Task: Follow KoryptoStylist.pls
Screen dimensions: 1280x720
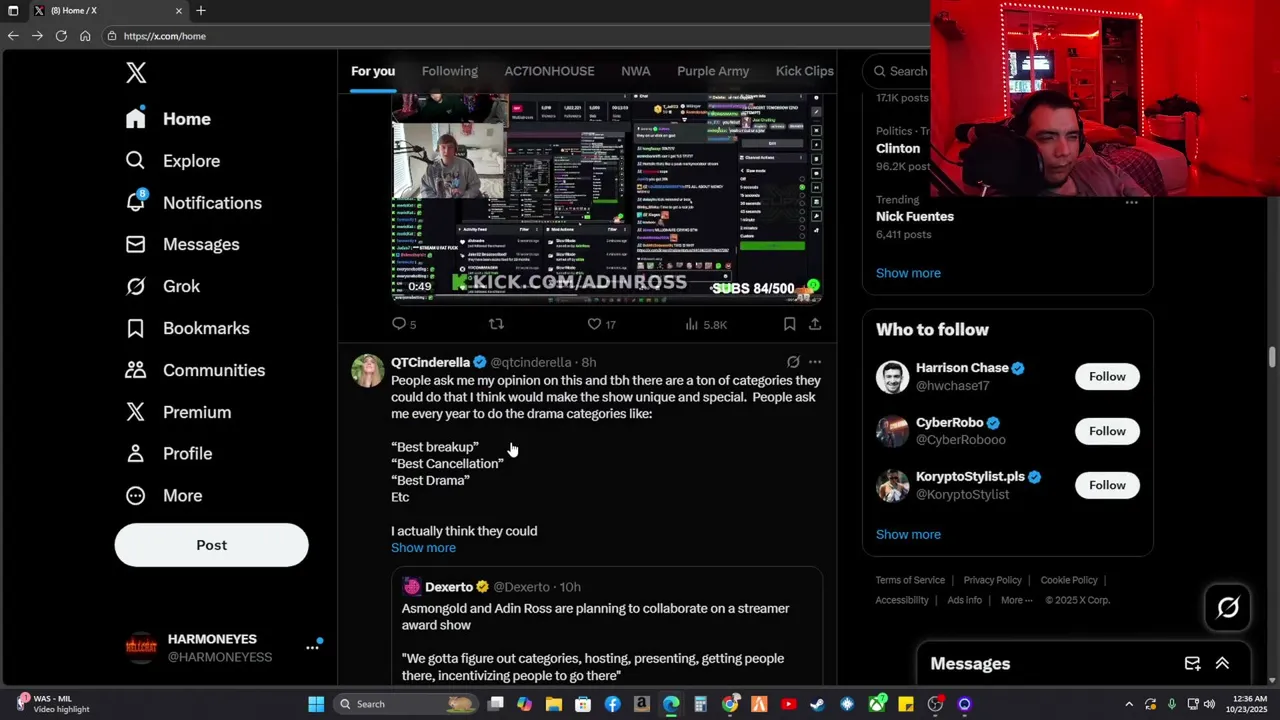Action: pos(1107,485)
